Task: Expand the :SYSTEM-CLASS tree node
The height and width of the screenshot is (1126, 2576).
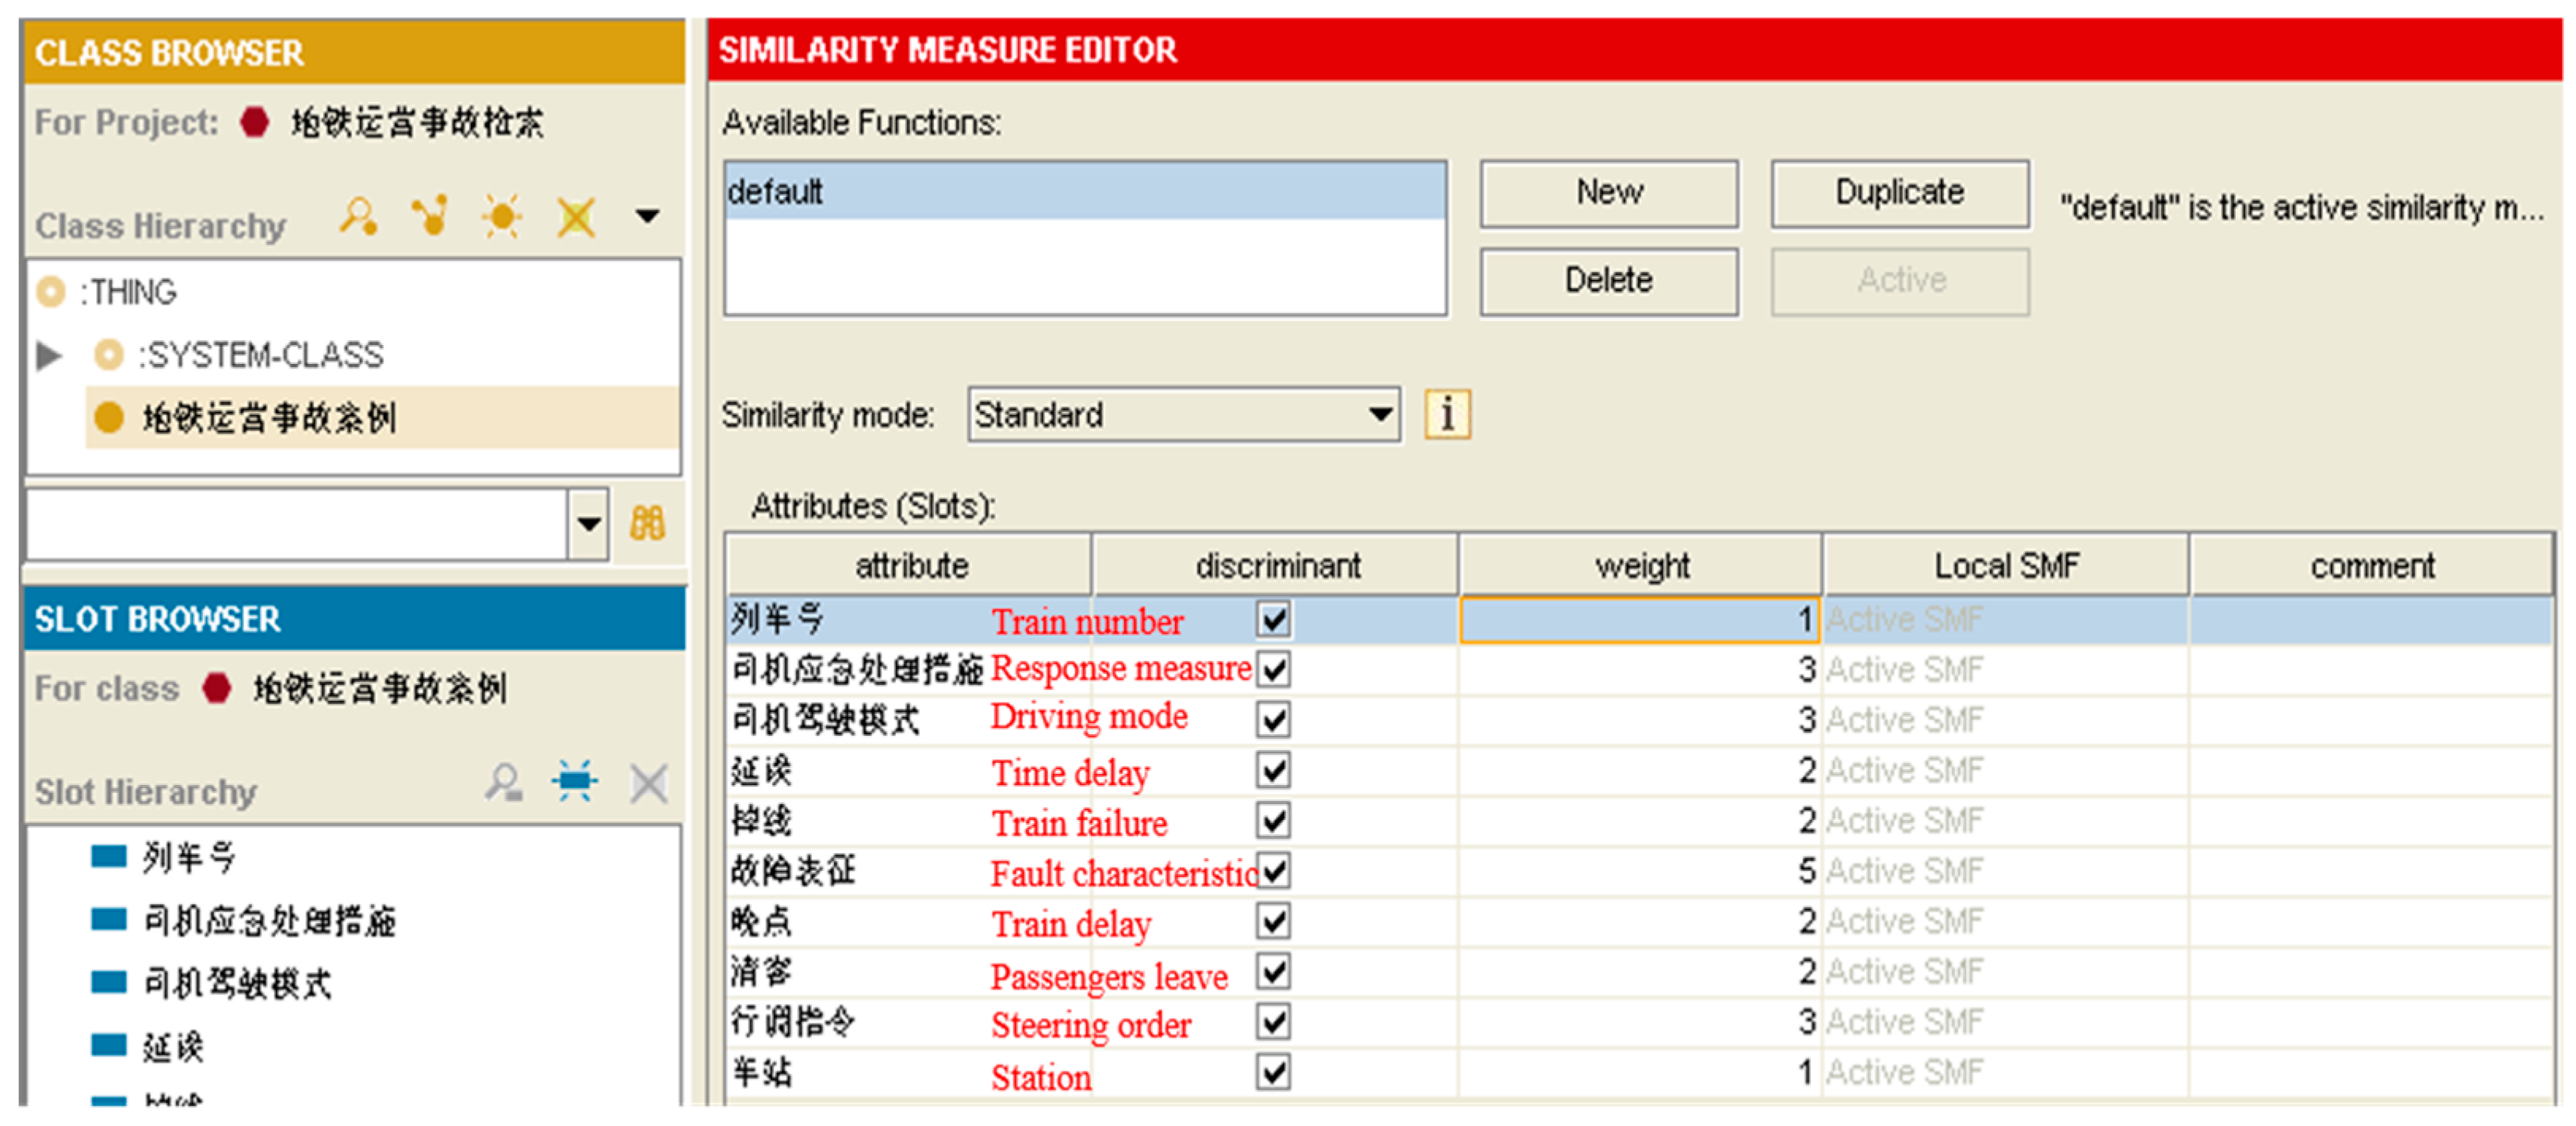Action: pos(48,355)
